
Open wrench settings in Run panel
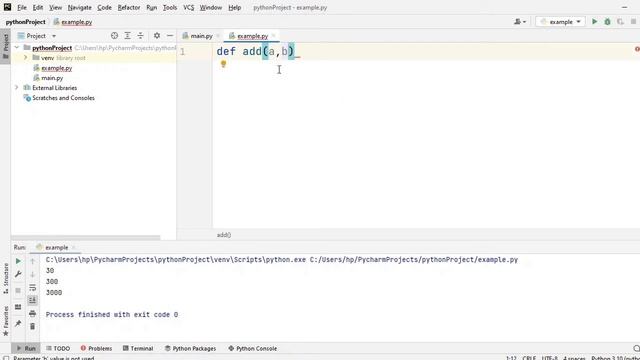click(18, 274)
